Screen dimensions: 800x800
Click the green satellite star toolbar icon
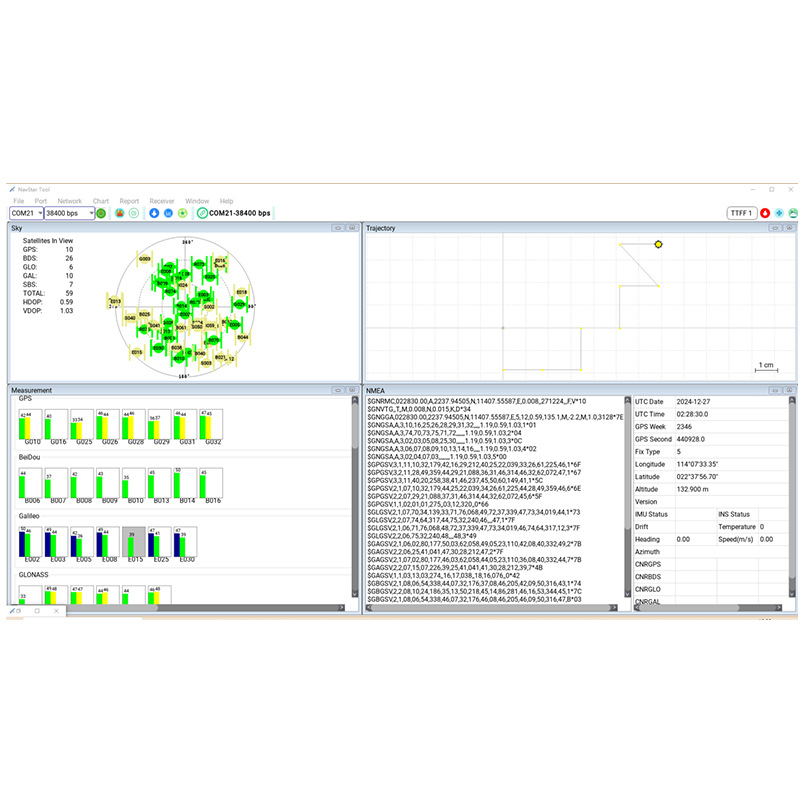tap(183, 213)
